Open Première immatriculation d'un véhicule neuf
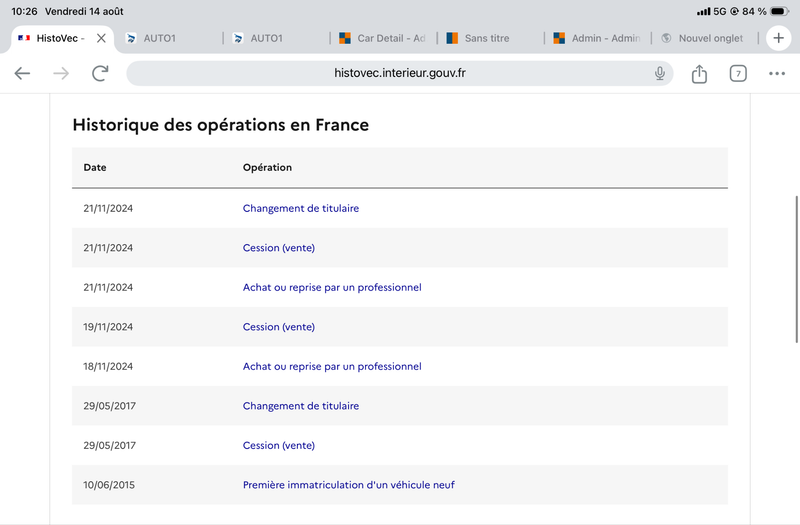 click(x=348, y=485)
